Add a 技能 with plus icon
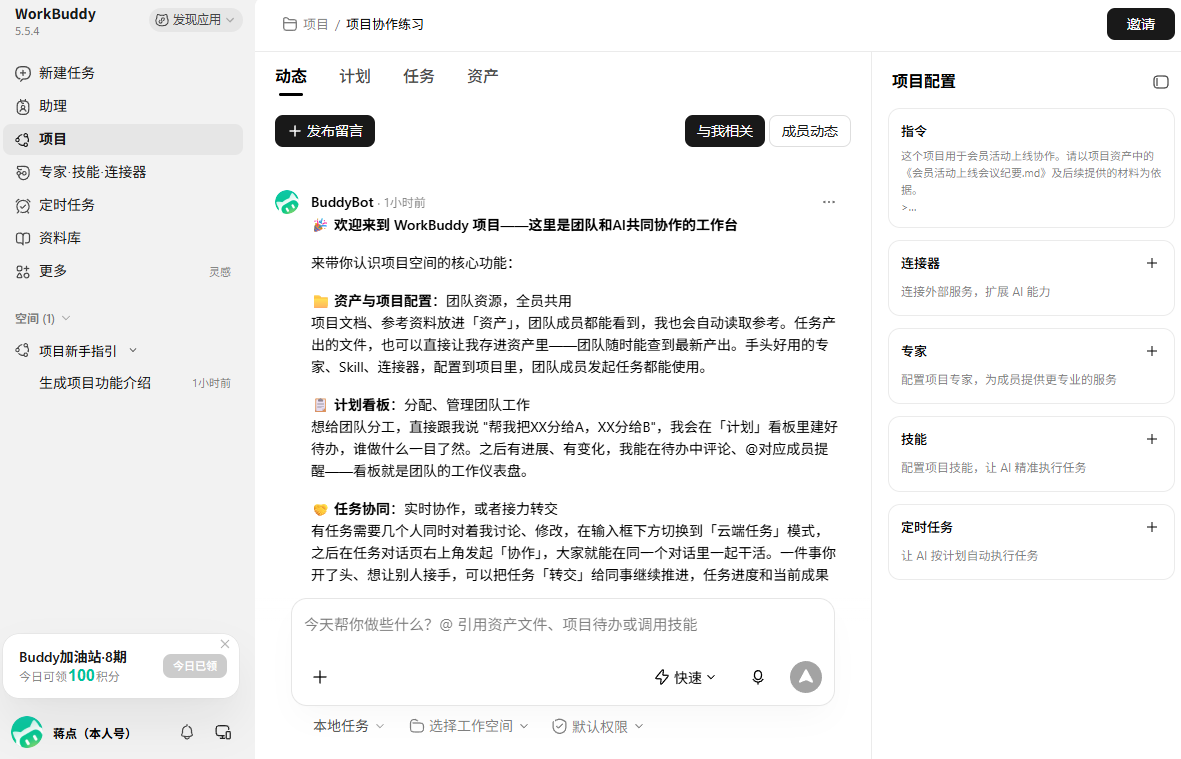1181x759 pixels. pyautogui.click(x=1152, y=439)
